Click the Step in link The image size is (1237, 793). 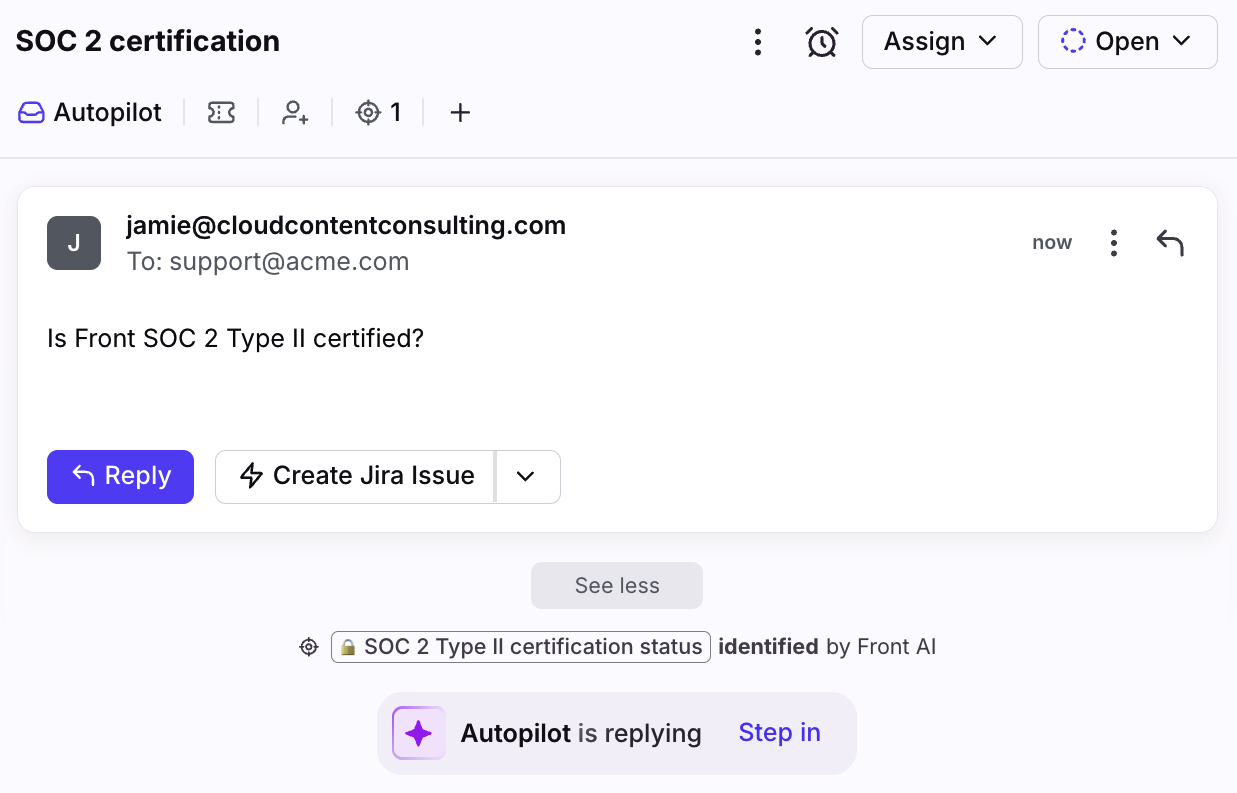point(779,733)
